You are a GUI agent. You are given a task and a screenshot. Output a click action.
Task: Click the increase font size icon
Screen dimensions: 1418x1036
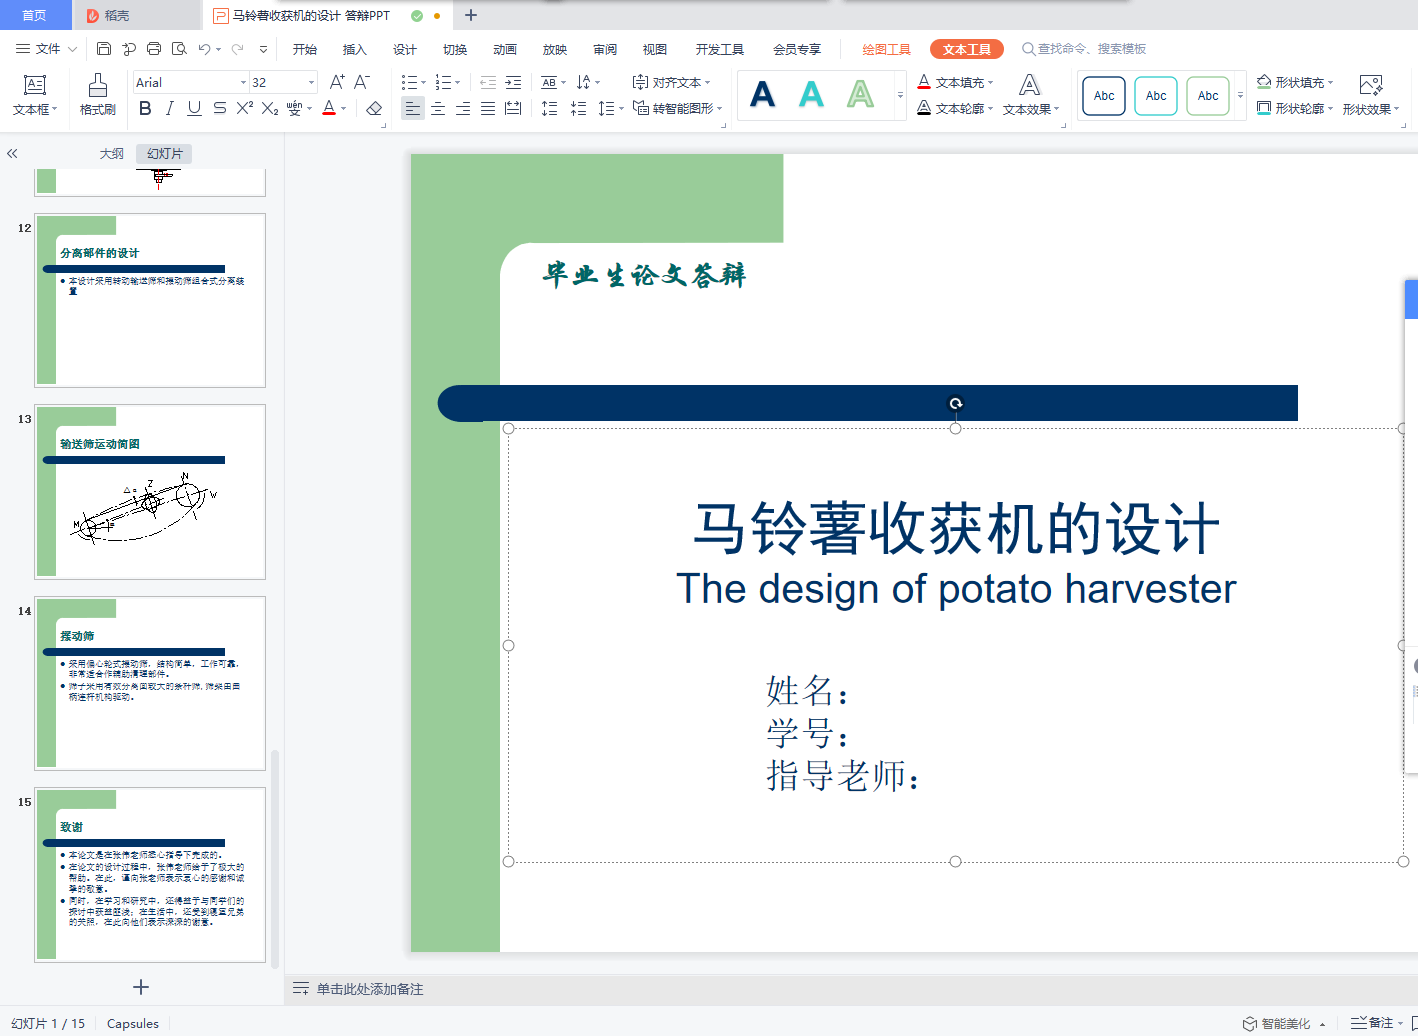337,82
